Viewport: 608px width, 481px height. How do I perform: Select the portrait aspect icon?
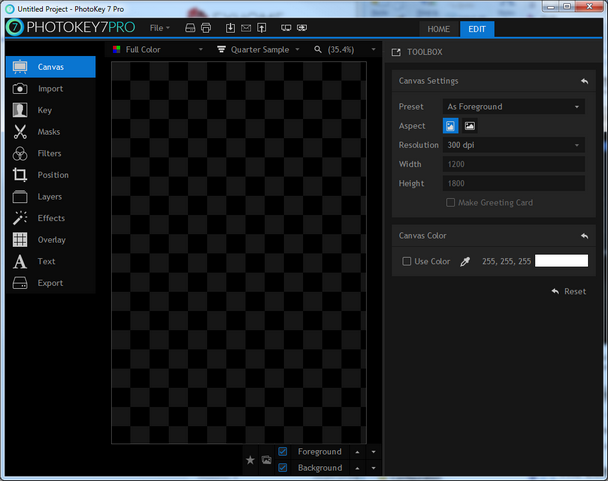click(x=451, y=126)
